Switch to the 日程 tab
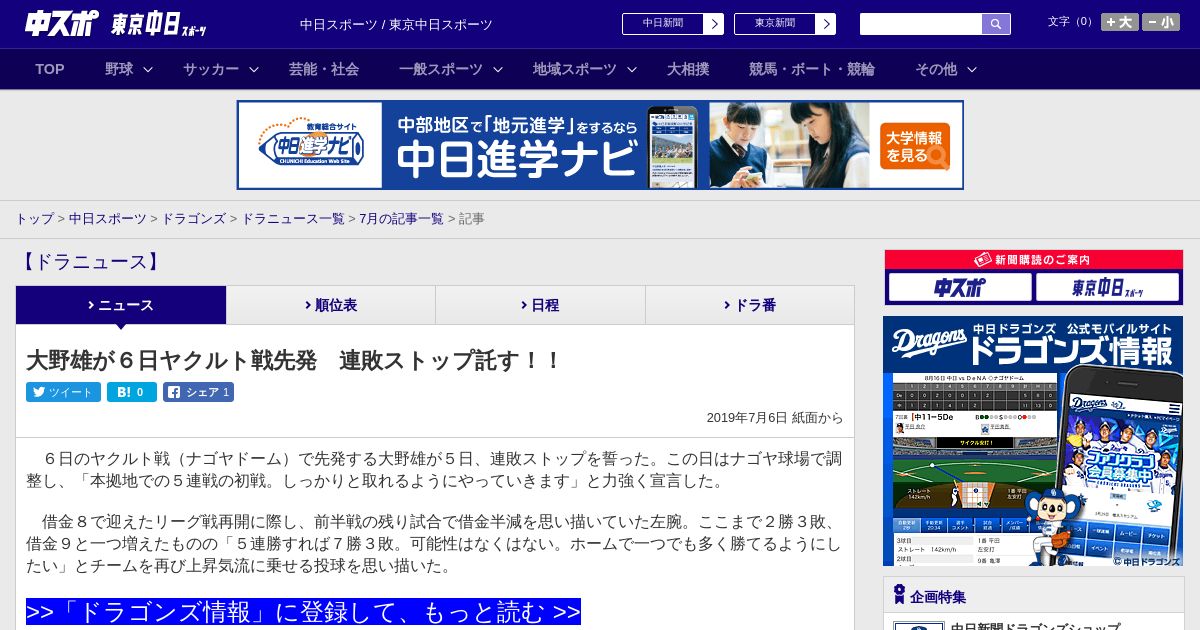Viewport: 1200px width, 630px height. 540,305
